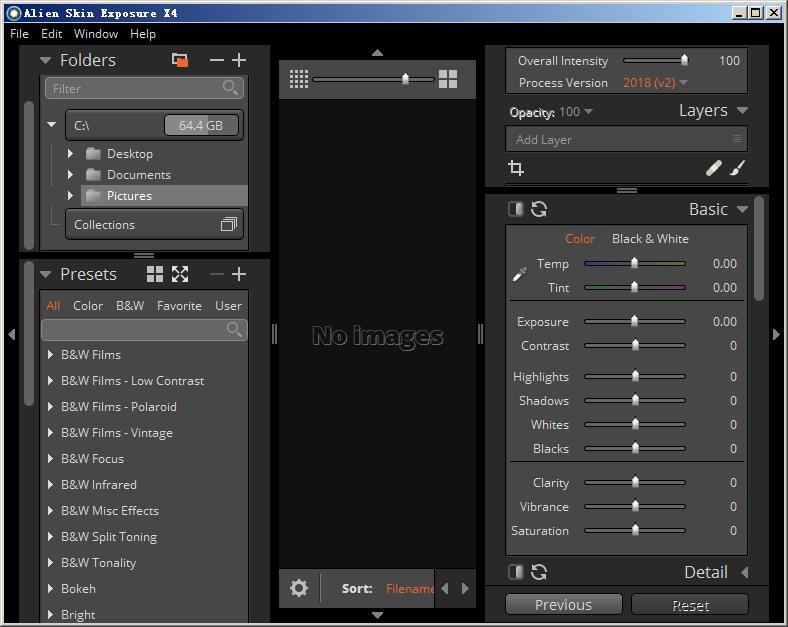Expand the B&W Films preset group
Viewport: 788px width, 627px height.
coord(50,354)
